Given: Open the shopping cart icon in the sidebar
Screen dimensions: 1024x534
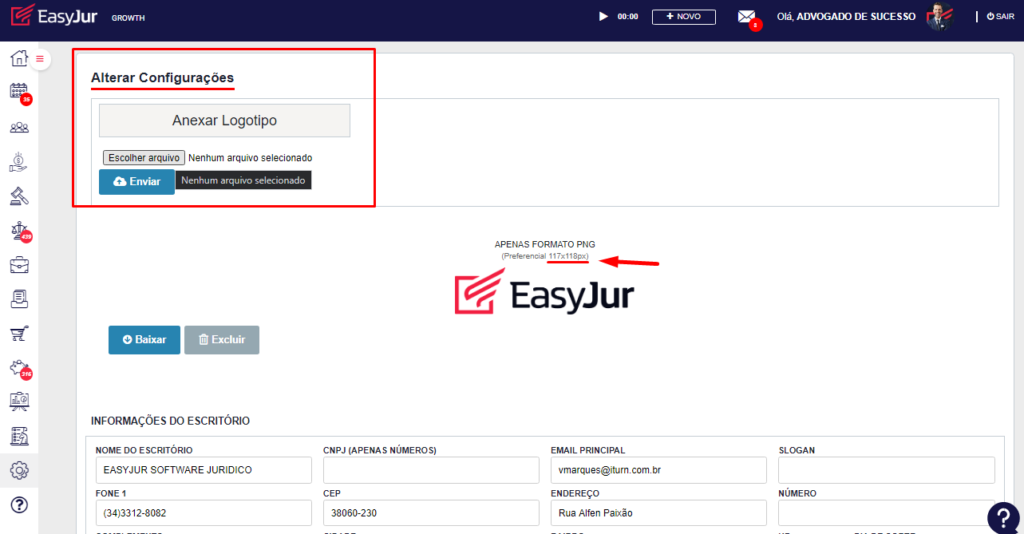Looking at the screenshot, I should pyautogui.click(x=19, y=334).
